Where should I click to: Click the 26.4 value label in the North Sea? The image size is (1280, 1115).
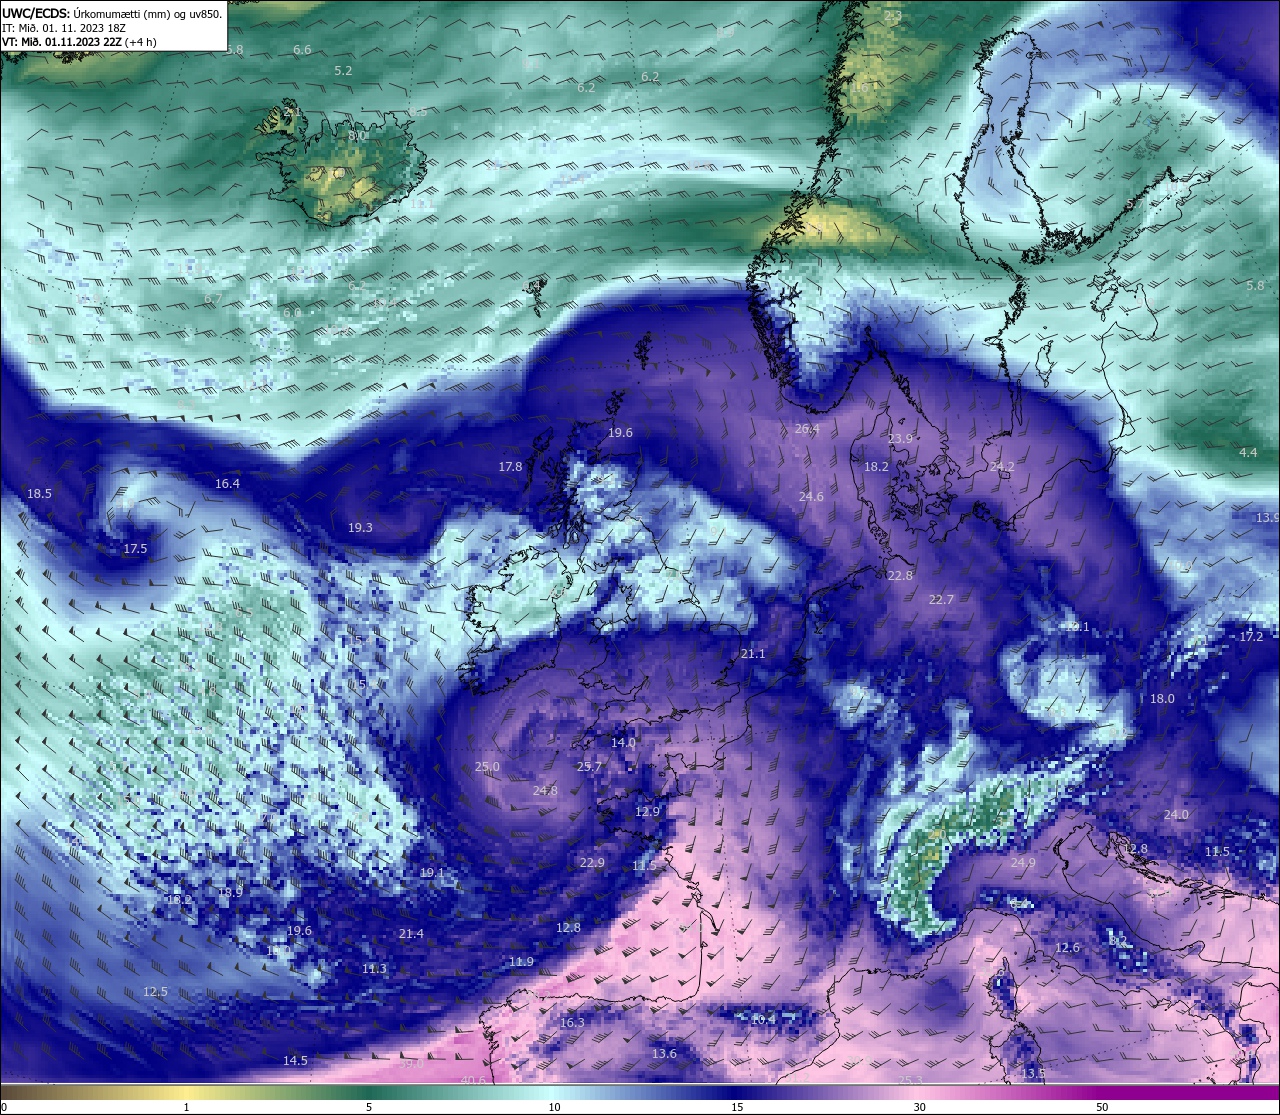[x=807, y=429]
